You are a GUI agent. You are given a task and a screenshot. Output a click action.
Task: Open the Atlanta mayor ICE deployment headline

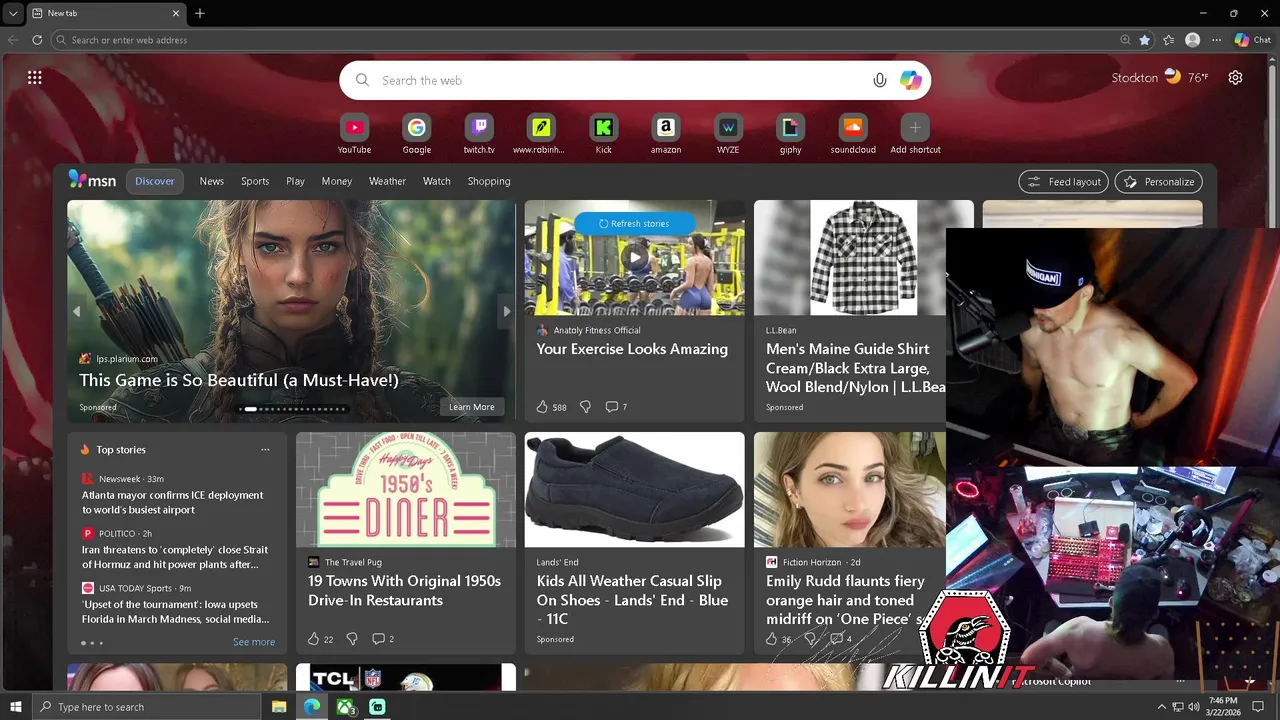click(173, 502)
